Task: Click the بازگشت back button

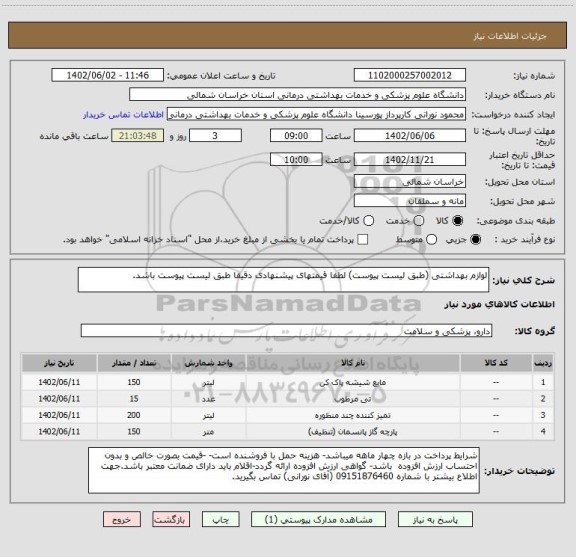Action: 171,520
